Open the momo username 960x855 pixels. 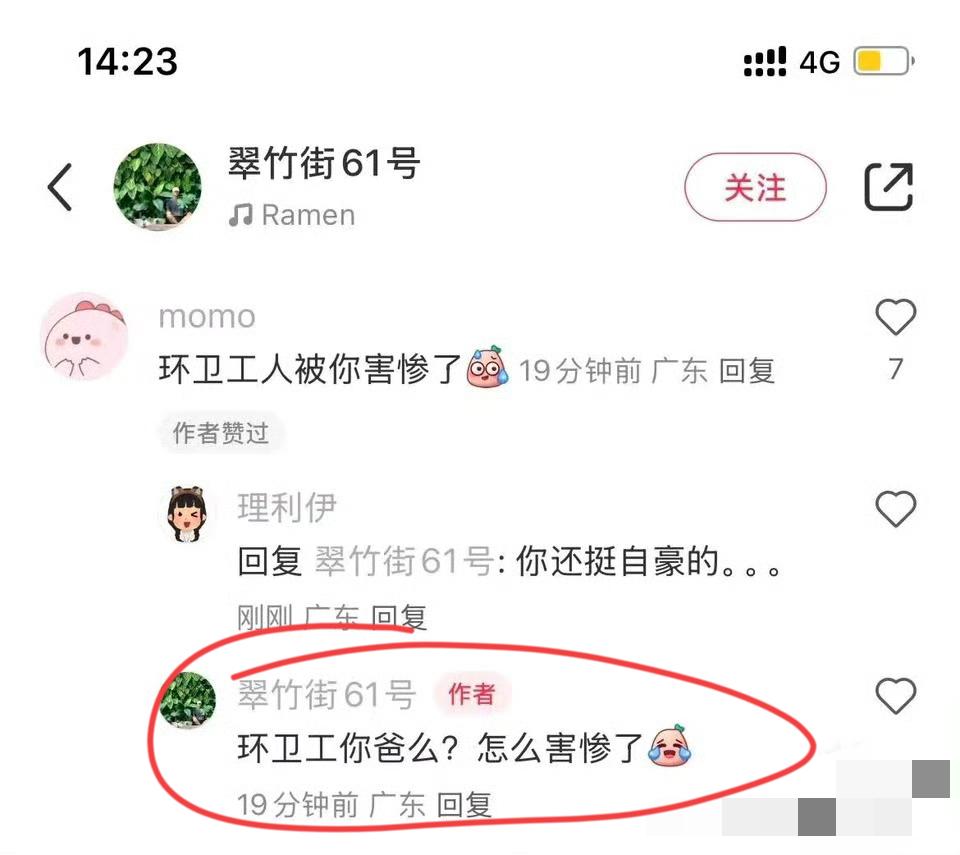pyautogui.click(x=207, y=317)
